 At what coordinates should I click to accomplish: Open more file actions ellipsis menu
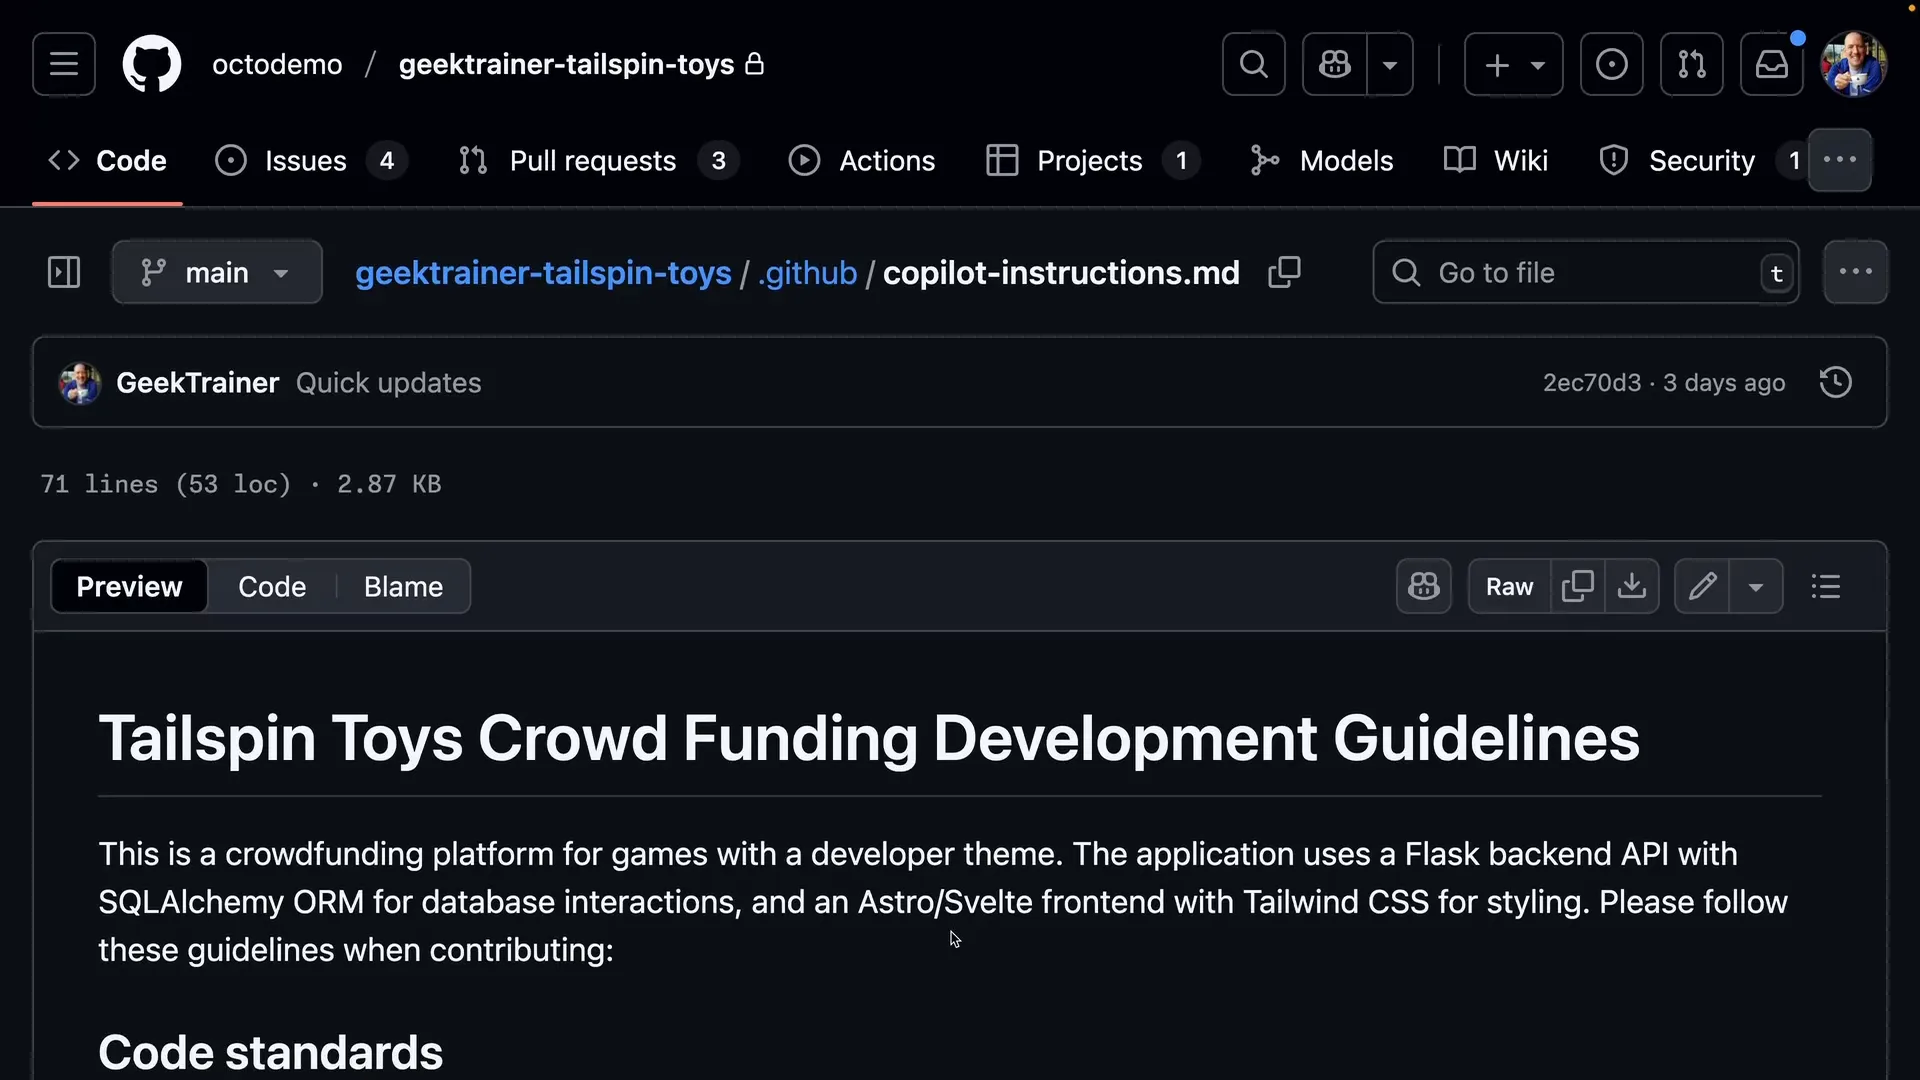pos(1855,272)
